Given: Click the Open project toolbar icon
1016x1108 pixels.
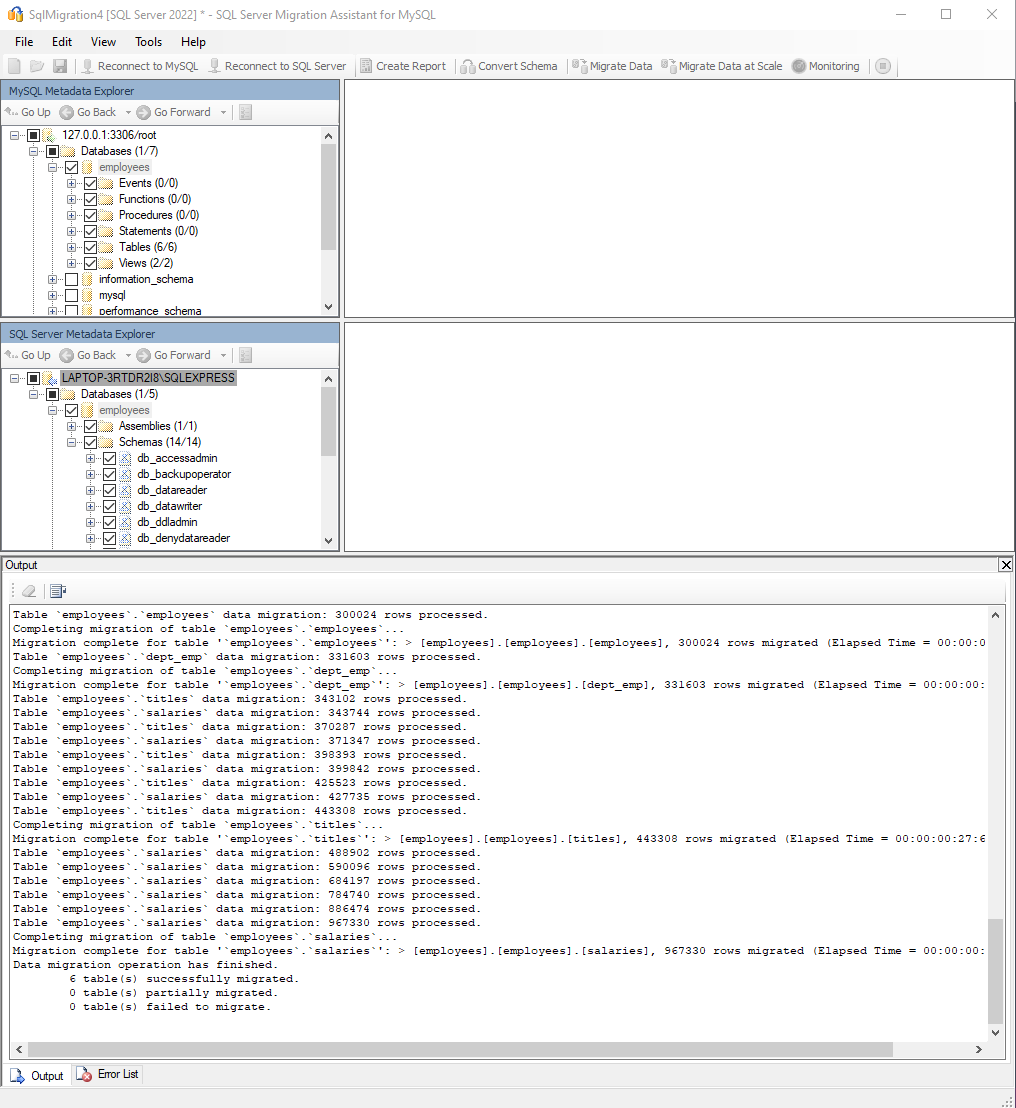Looking at the screenshot, I should (37, 66).
